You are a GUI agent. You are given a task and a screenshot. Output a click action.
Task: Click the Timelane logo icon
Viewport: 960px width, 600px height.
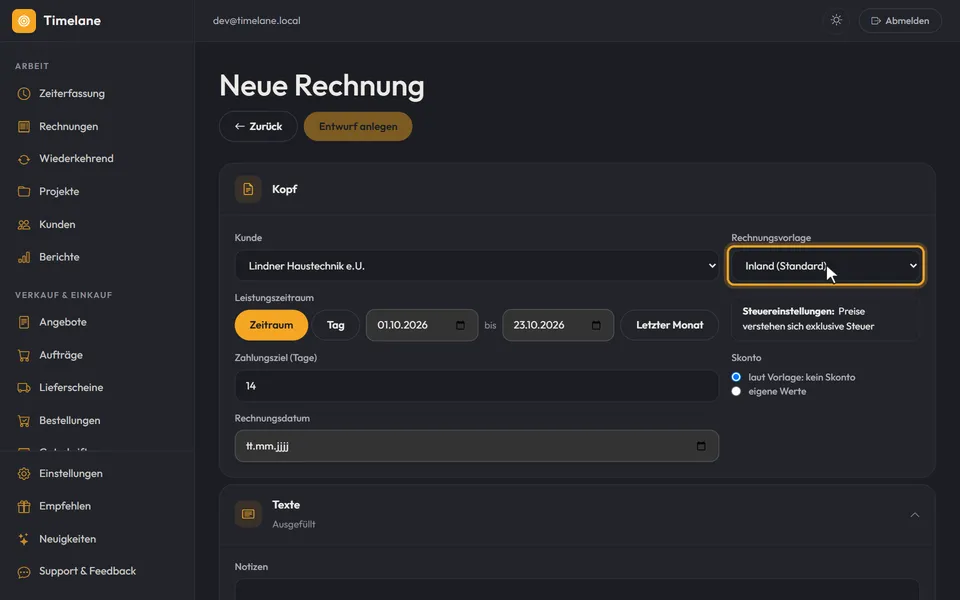pos(24,21)
